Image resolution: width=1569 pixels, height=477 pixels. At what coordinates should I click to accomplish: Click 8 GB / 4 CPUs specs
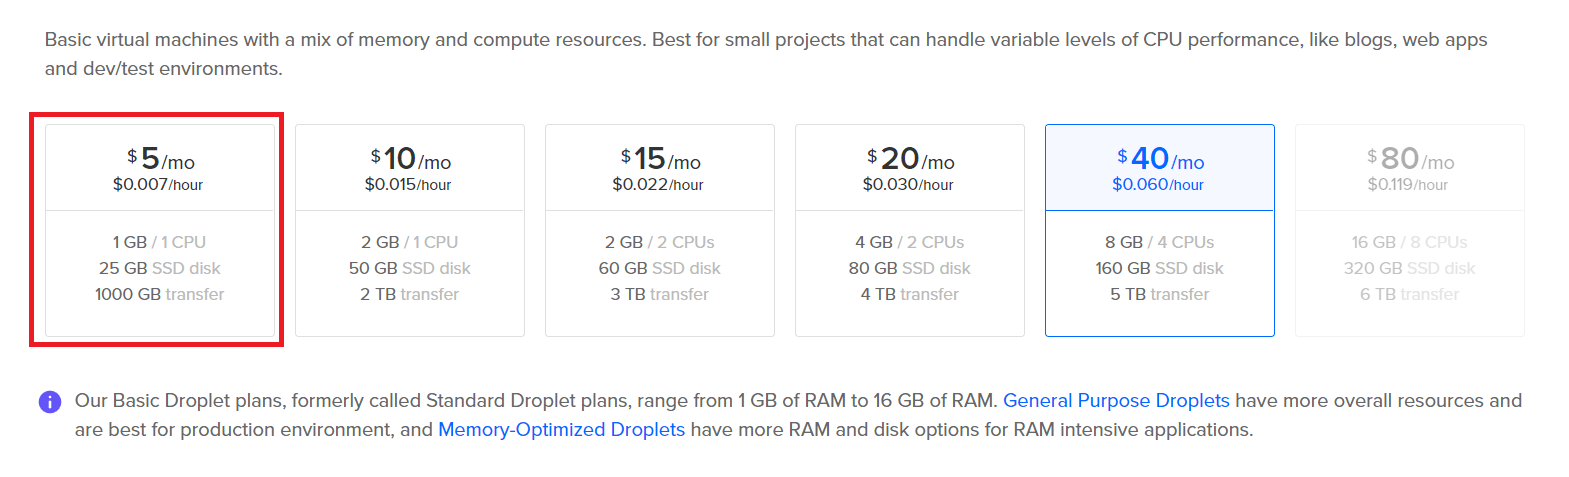tap(1159, 242)
